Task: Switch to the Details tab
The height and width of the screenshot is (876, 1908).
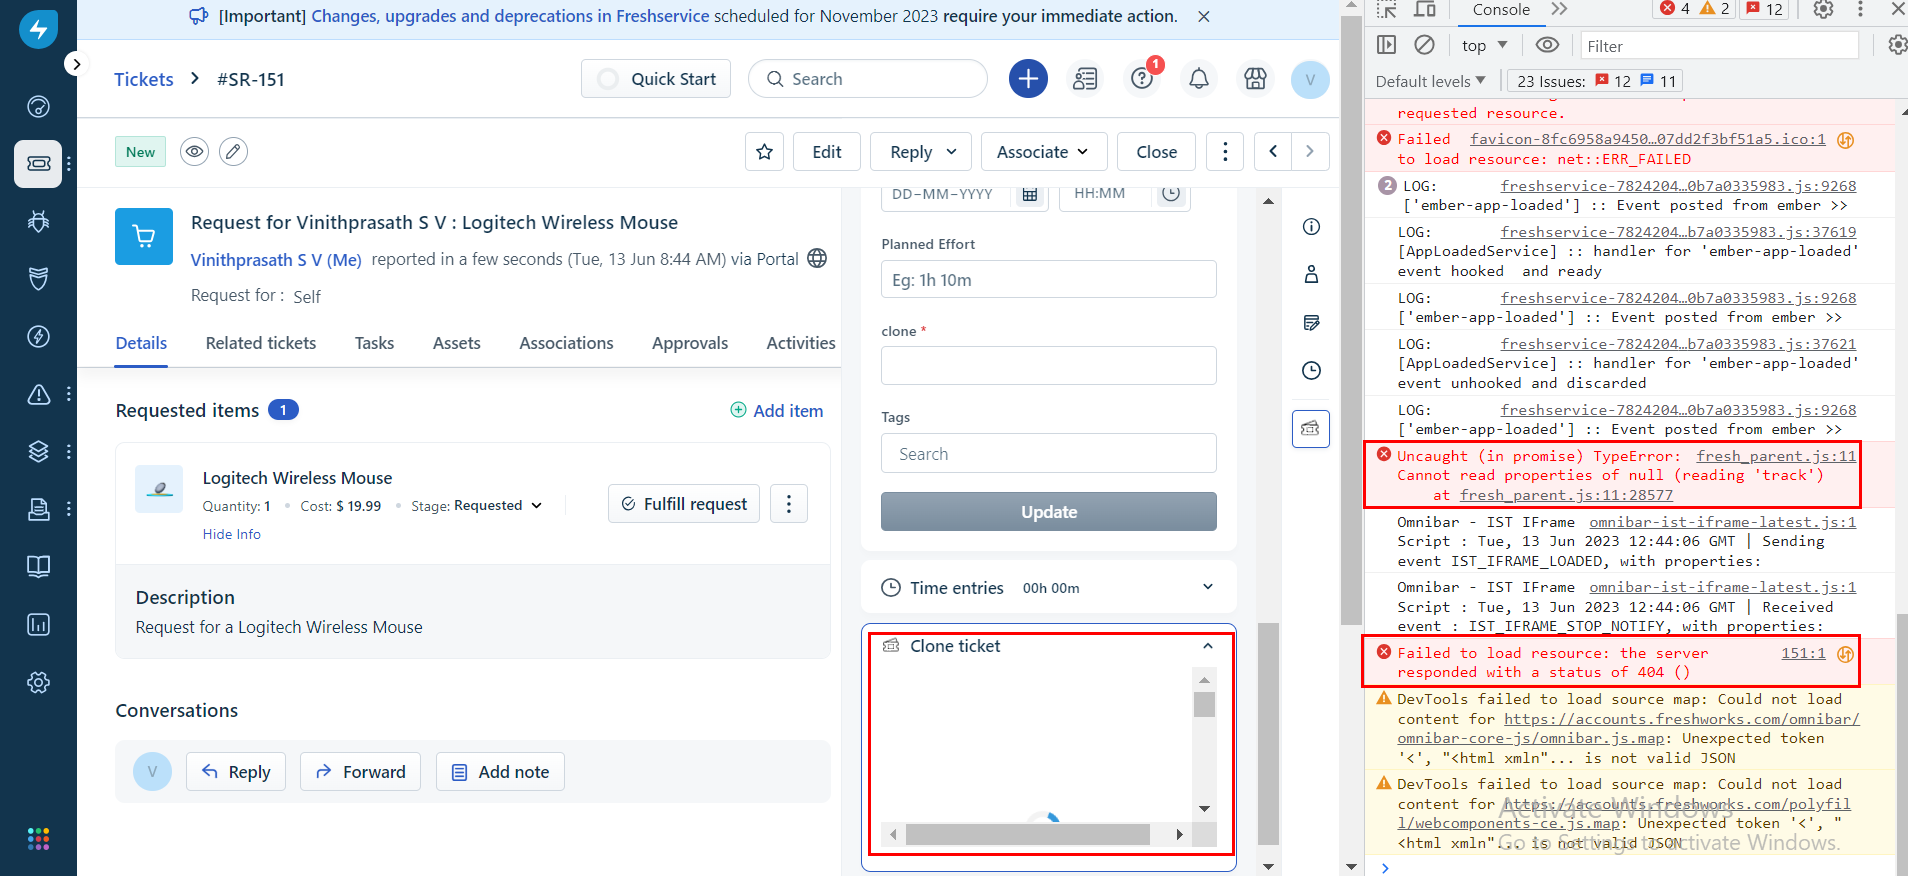Action: pos(141,343)
